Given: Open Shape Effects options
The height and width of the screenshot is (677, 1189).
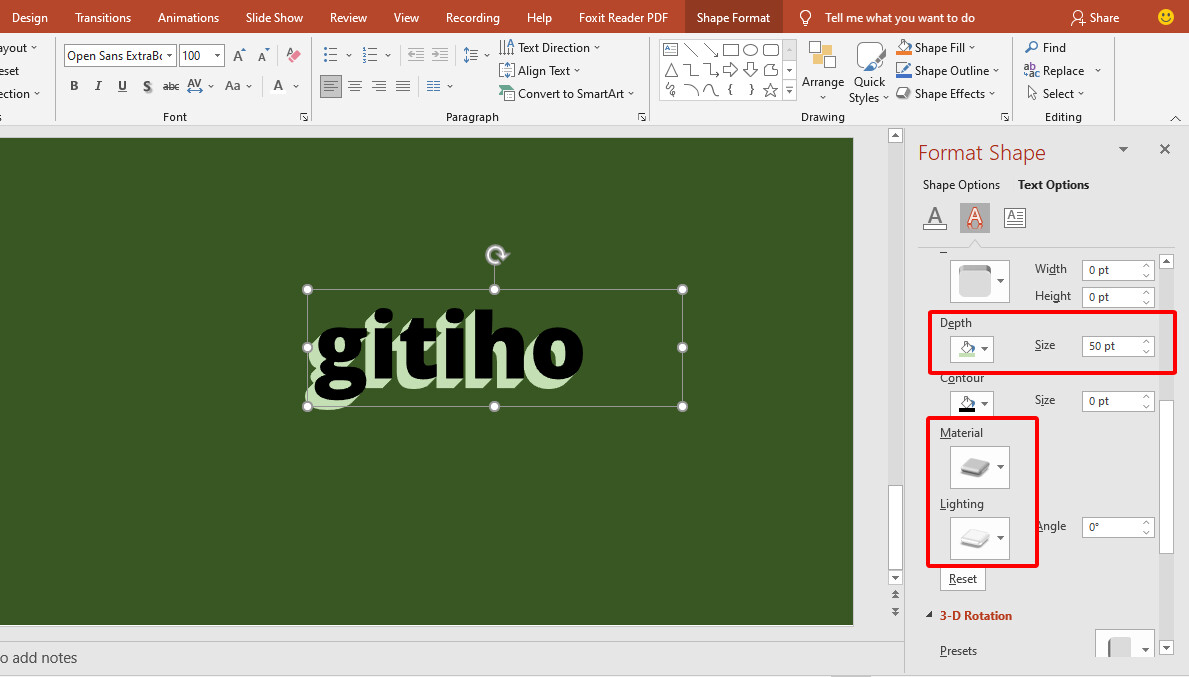Looking at the screenshot, I should [x=945, y=93].
